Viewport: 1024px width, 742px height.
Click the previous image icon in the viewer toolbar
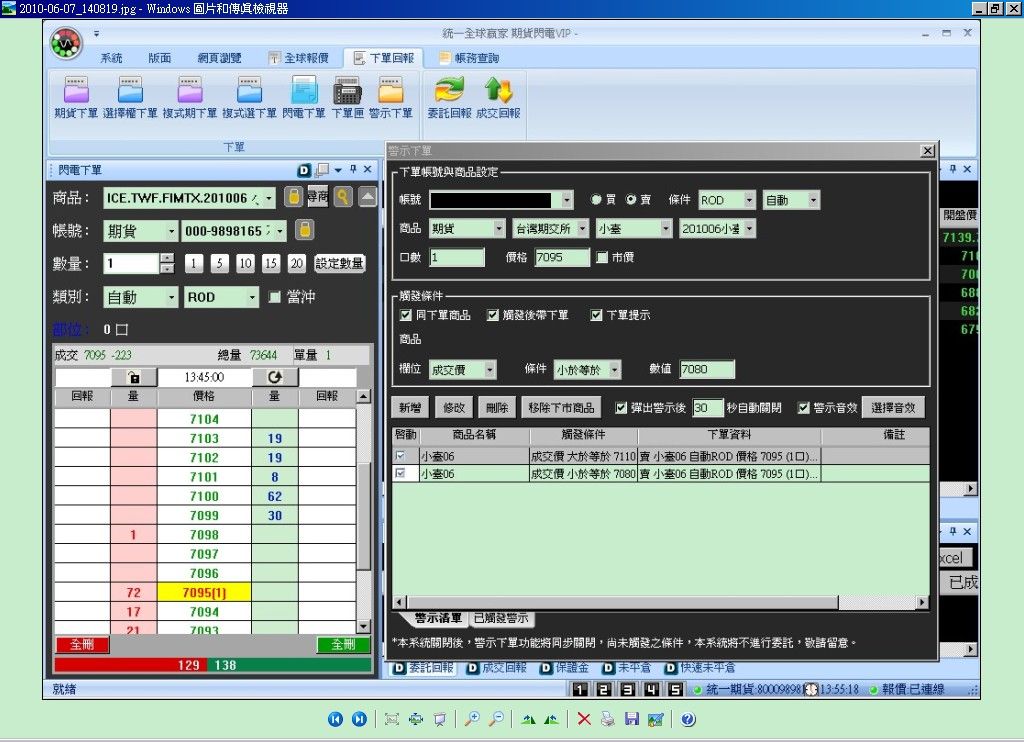(x=335, y=719)
